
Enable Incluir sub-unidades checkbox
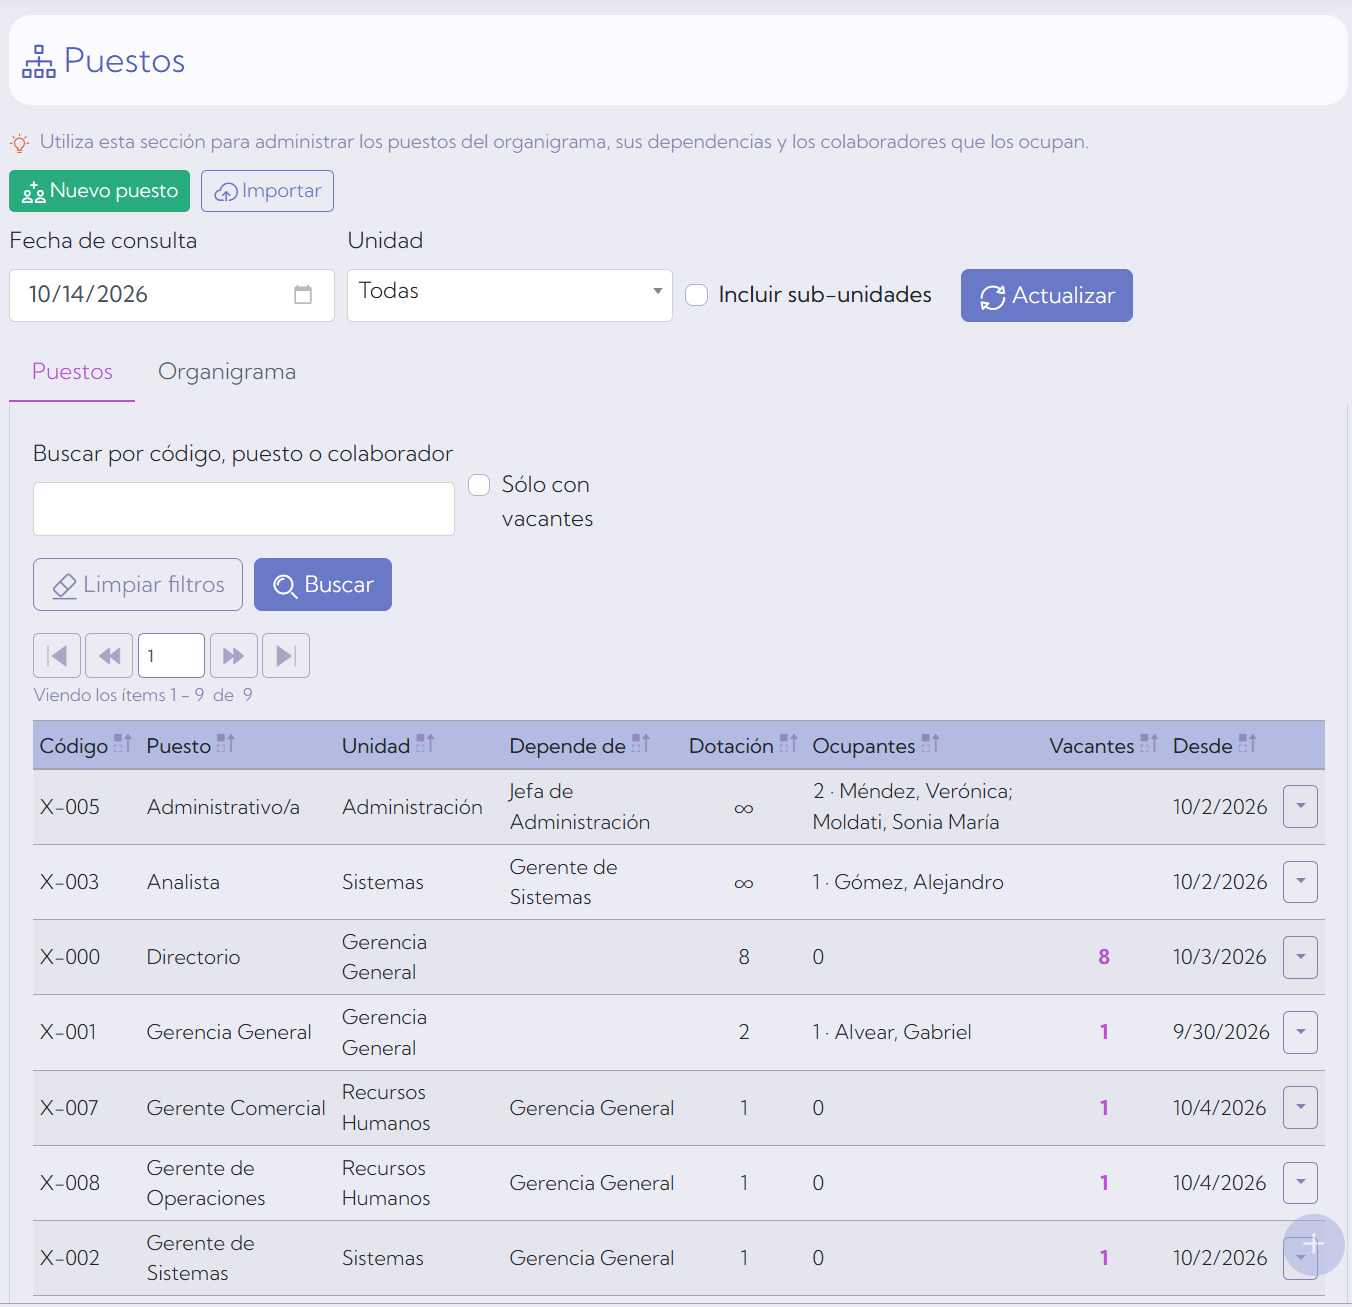coord(697,295)
